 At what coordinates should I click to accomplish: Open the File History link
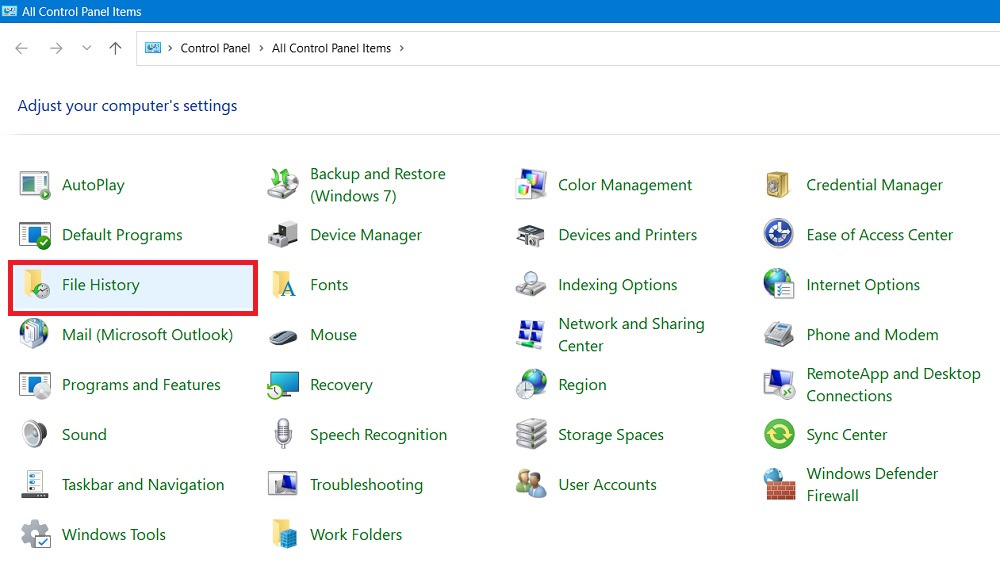(x=101, y=285)
